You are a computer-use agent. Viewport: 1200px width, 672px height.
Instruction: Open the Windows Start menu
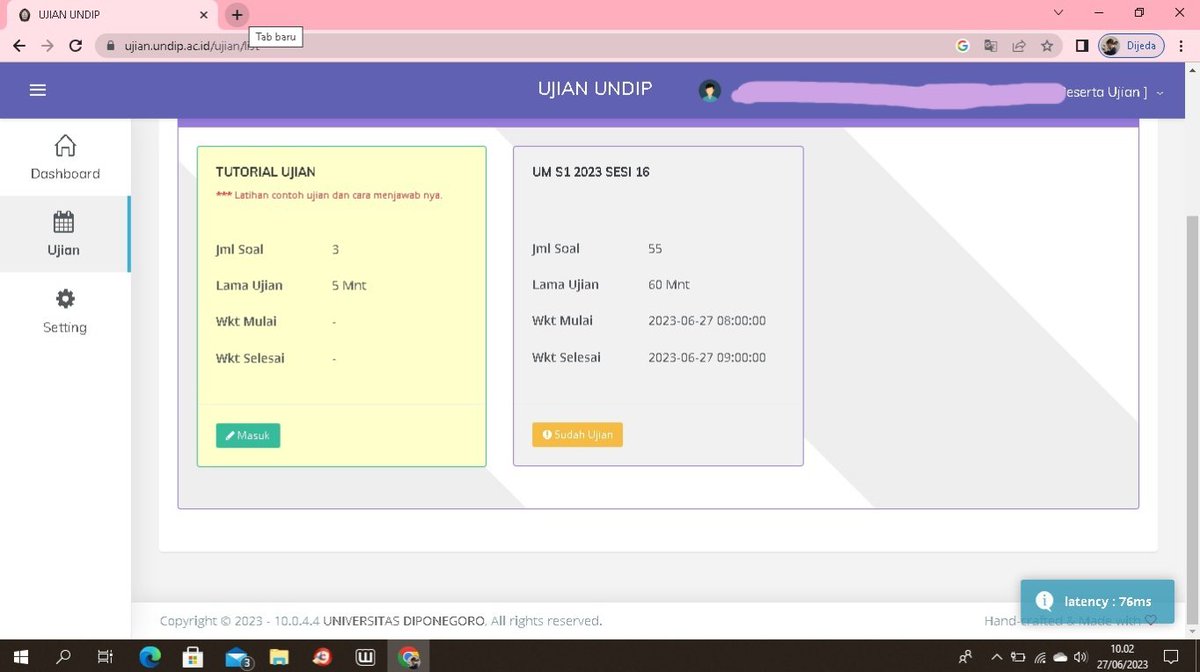click(22, 657)
